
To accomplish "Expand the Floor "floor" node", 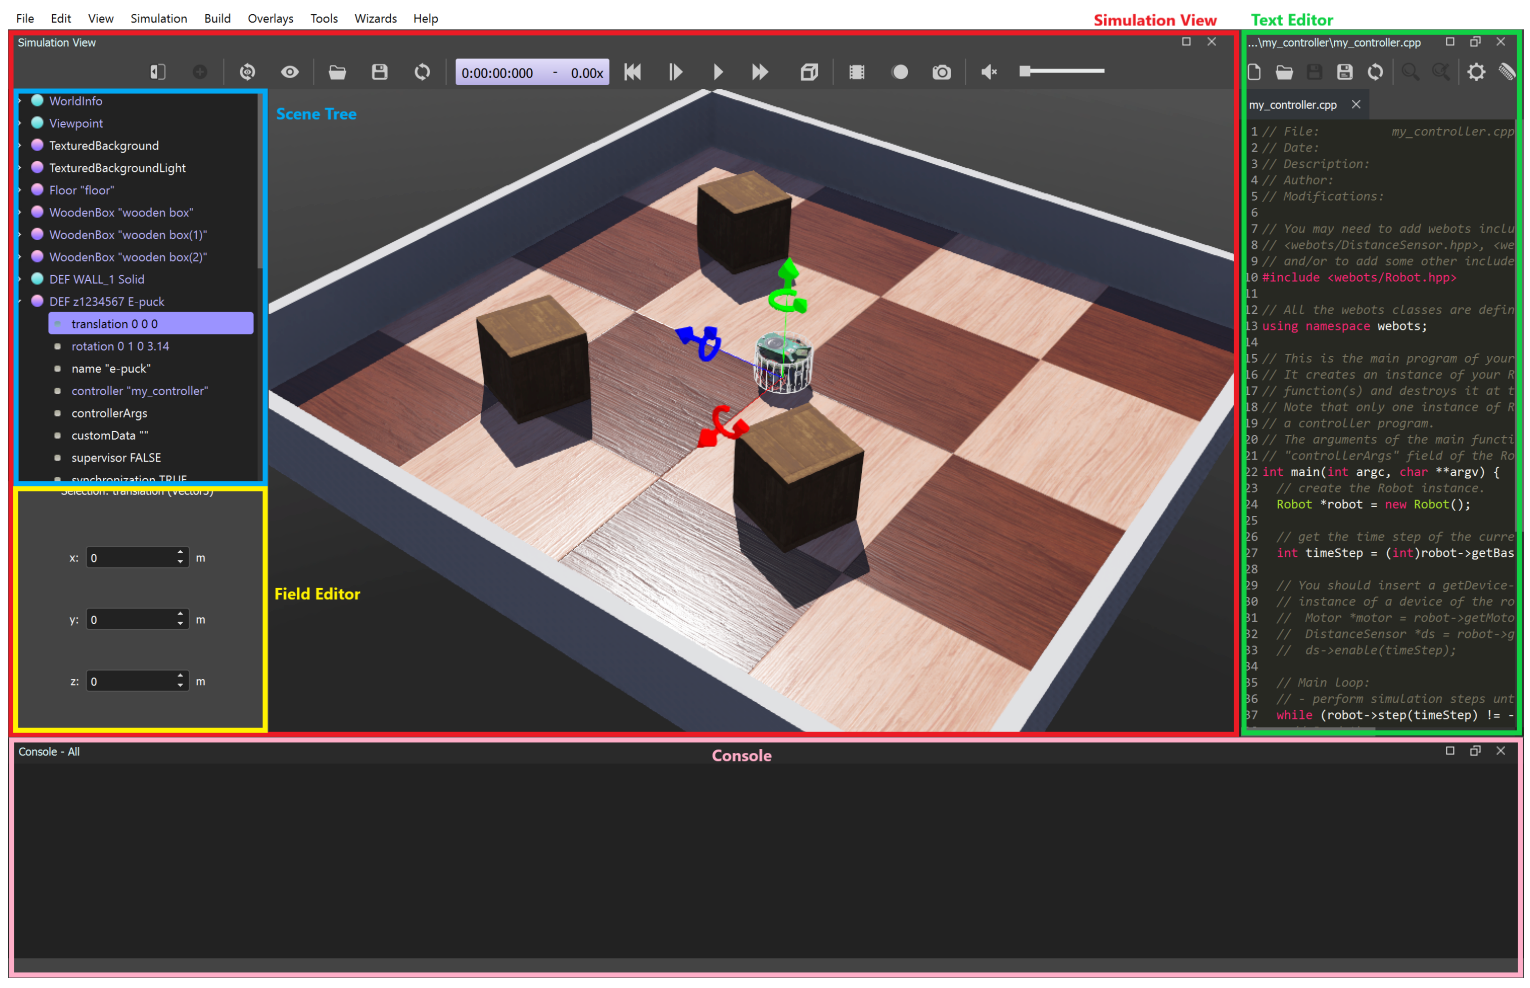I will pos(22,190).
